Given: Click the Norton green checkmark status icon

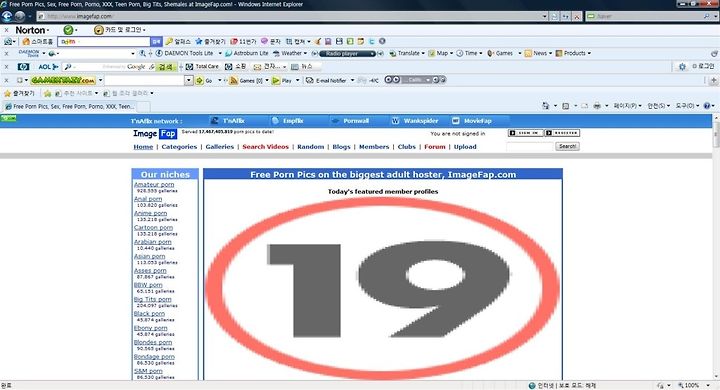Looking at the screenshot, I should [68, 30].
